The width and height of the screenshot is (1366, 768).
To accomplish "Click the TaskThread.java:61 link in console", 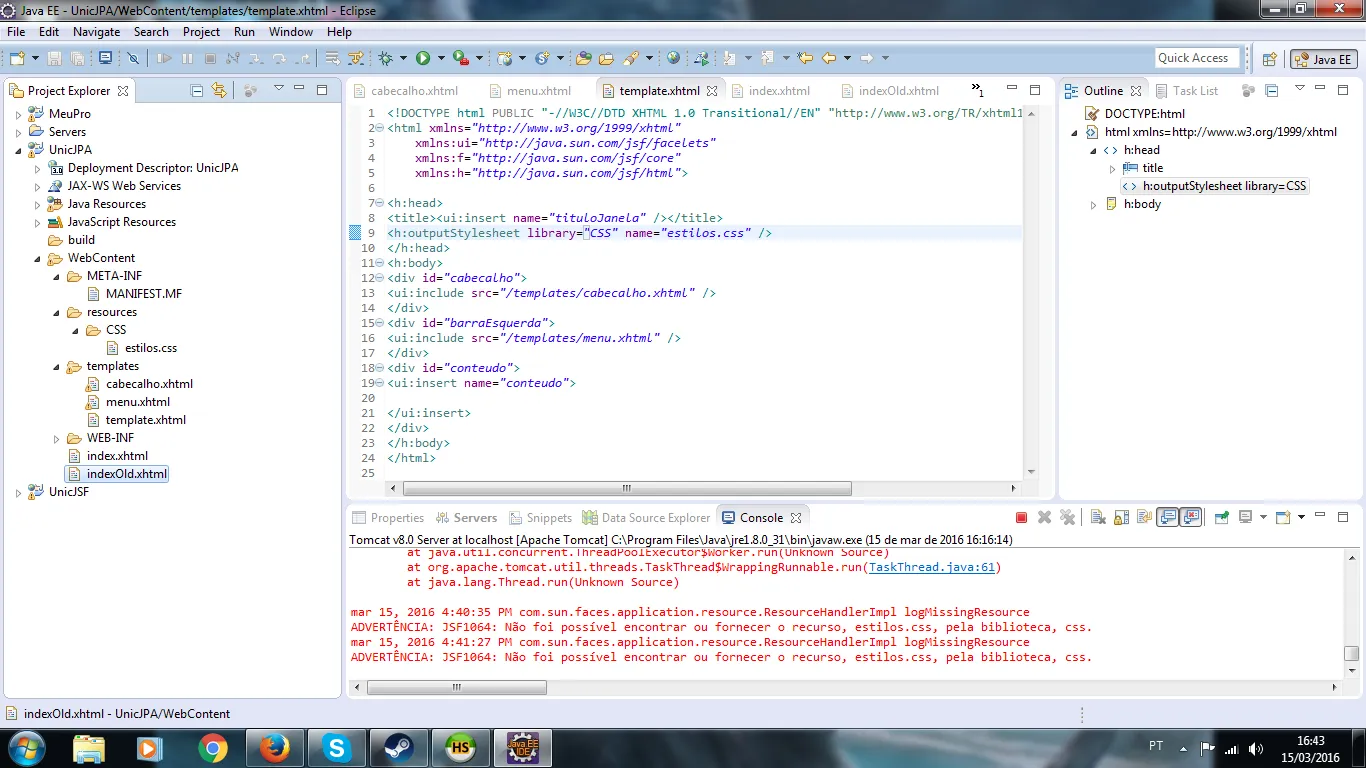I will pyautogui.click(x=932, y=567).
